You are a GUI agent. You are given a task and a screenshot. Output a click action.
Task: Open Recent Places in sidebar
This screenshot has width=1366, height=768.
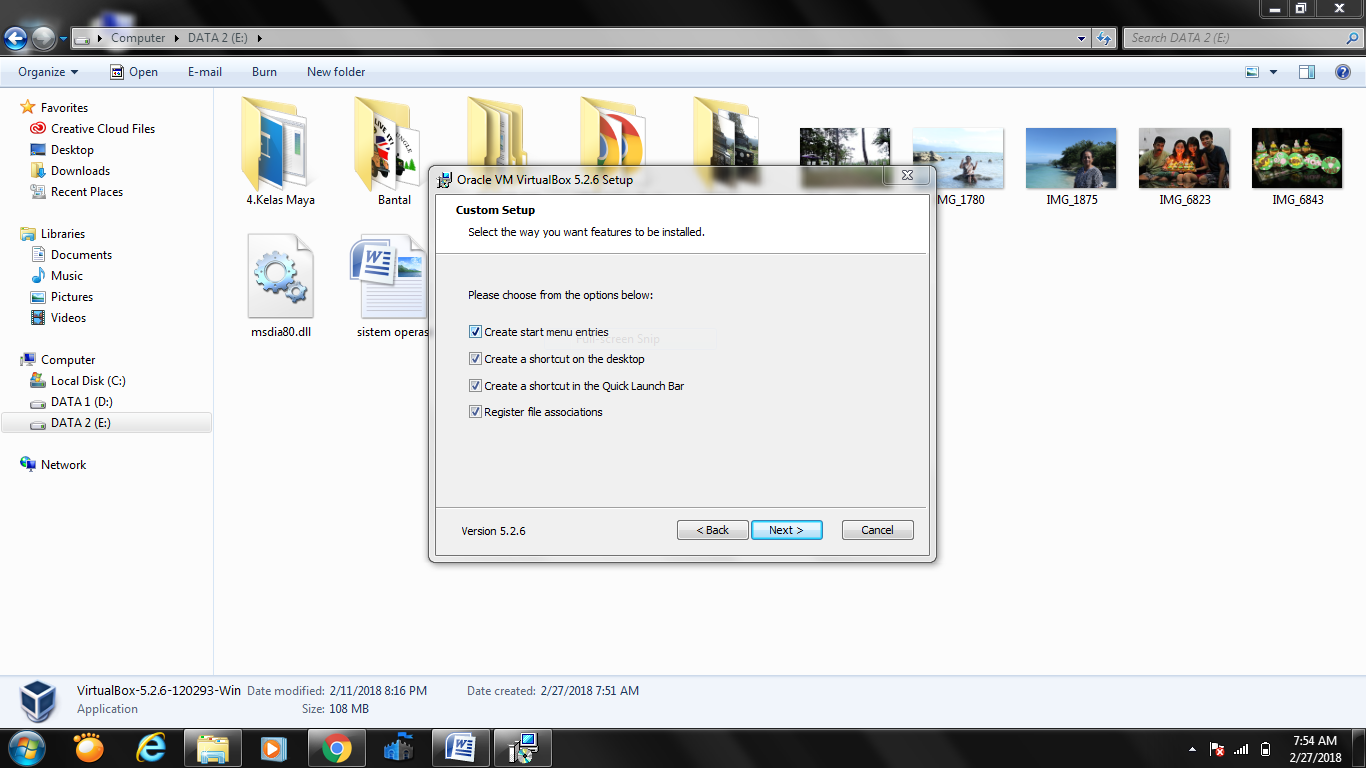[x=87, y=192]
